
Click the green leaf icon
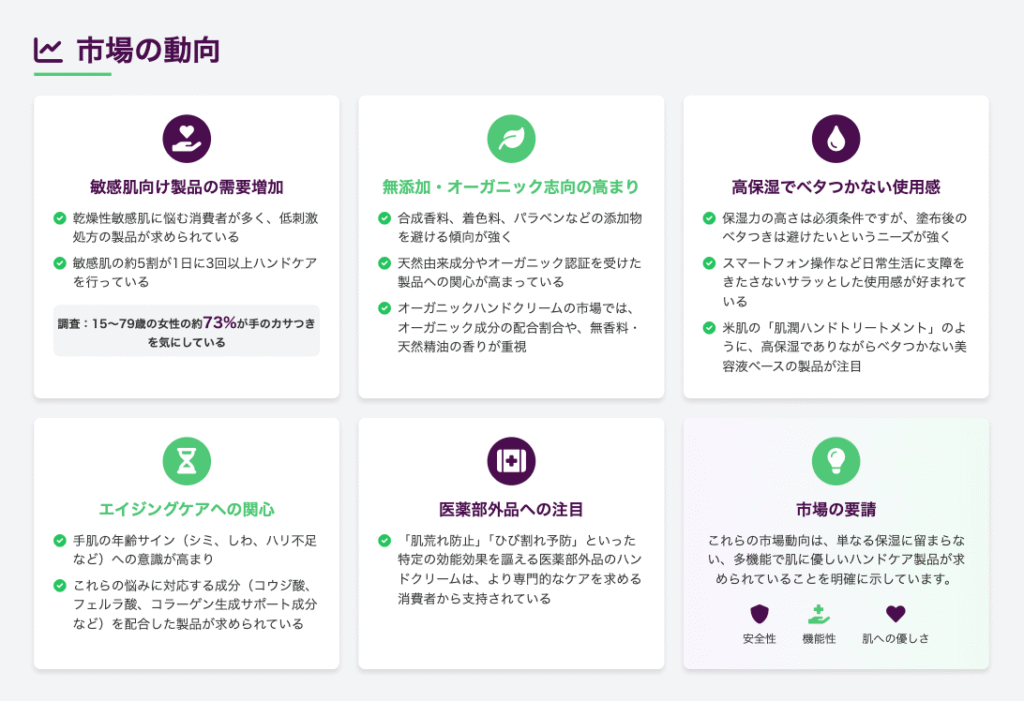pos(511,139)
